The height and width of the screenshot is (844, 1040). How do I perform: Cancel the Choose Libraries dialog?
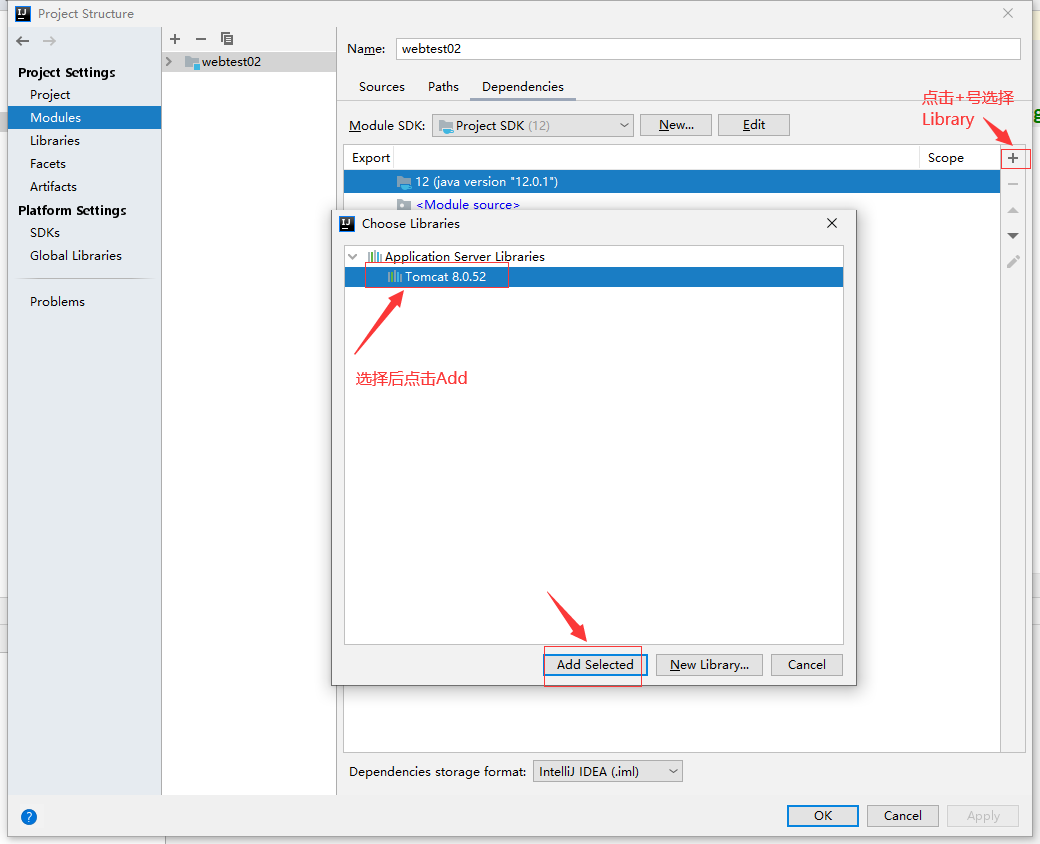[807, 665]
